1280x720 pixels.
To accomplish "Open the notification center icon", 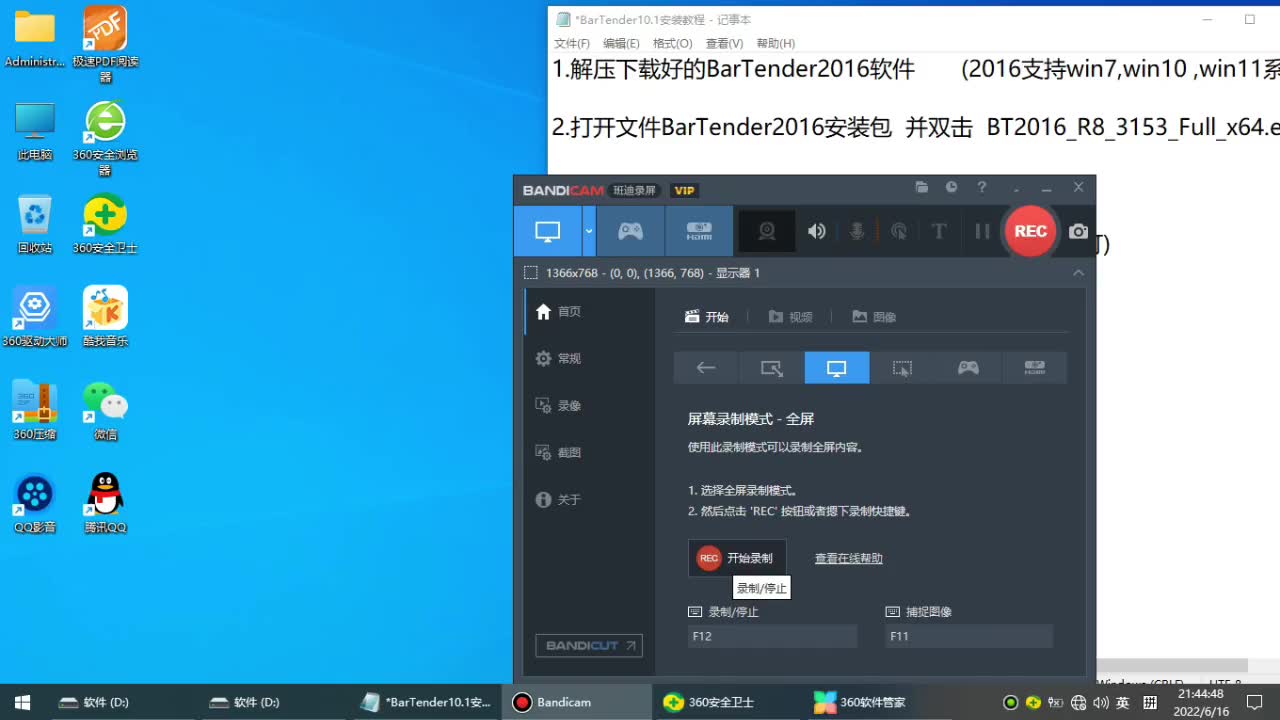I will (1254, 702).
